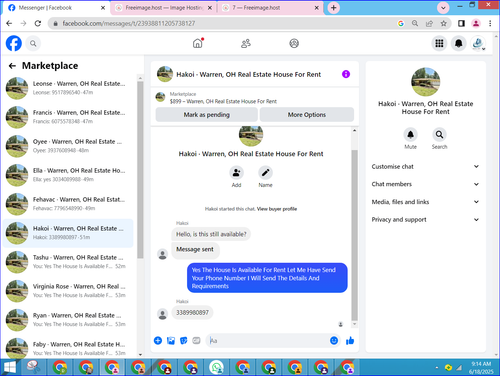The width and height of the screenshot is (500, 376).
Task: Open the browser share icon in the address bar
Action: [429, 23]
